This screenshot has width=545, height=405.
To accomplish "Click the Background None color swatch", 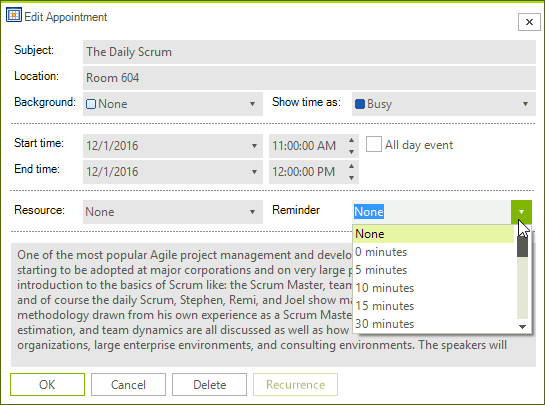I will (x=91, y=104).
